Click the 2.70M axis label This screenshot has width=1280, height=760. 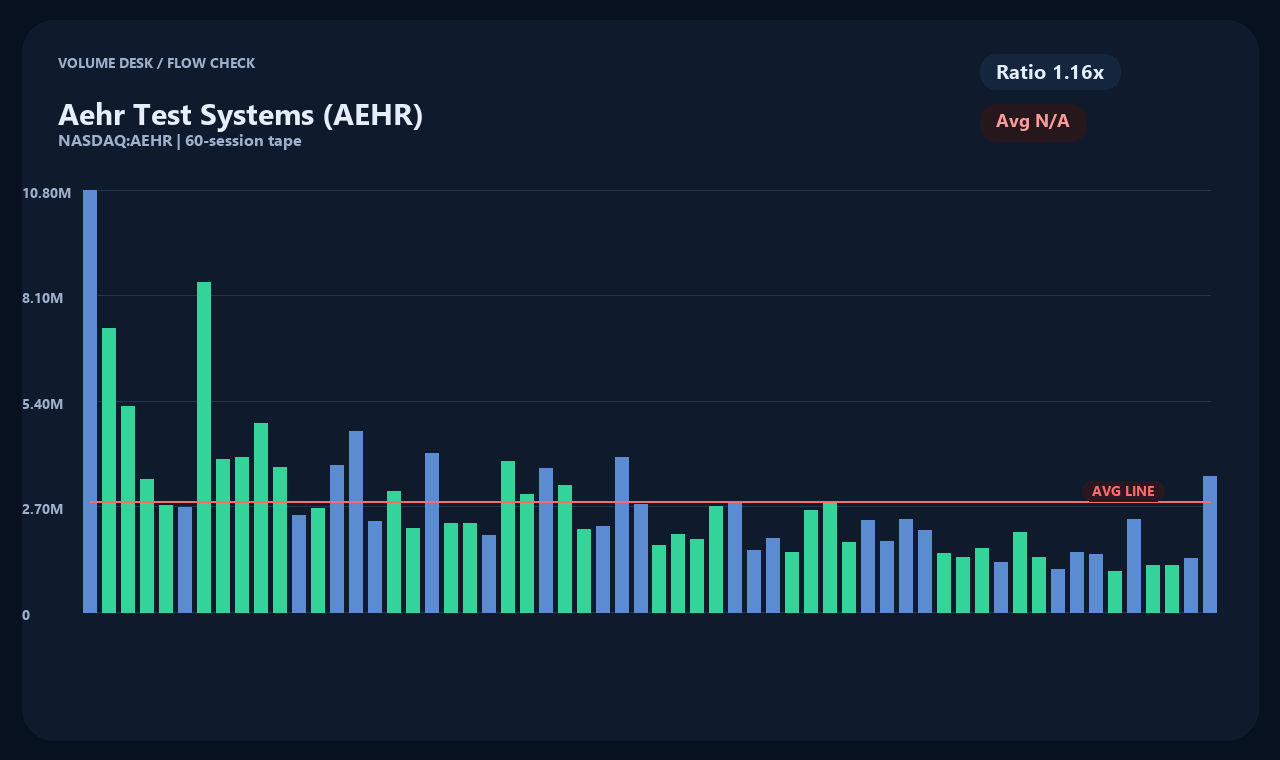pyautogui.click(x=43, y=509)
